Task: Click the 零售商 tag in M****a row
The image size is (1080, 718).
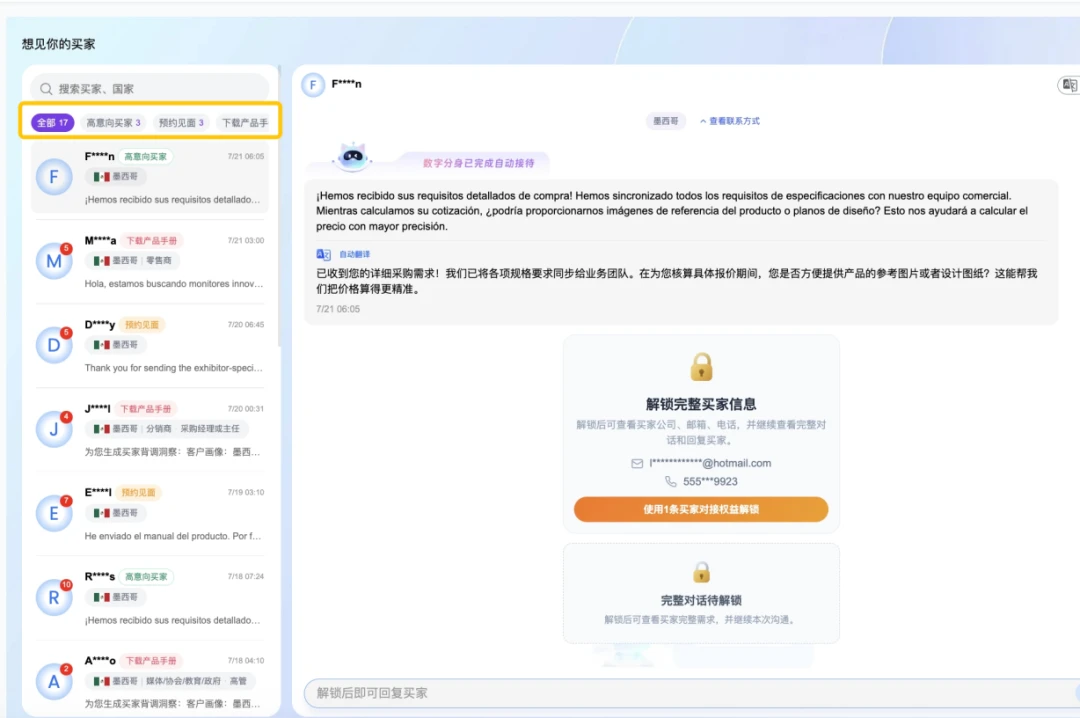Action: pos(158,260)
